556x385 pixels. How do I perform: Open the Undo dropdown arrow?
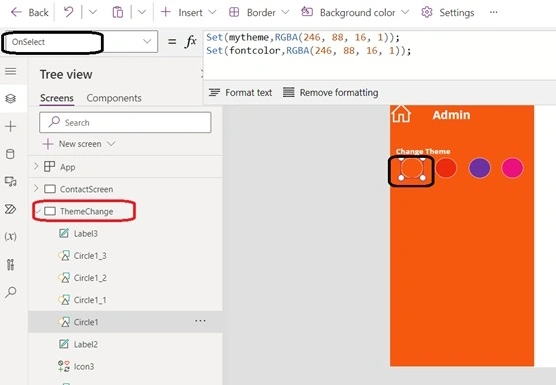point(93,12)
